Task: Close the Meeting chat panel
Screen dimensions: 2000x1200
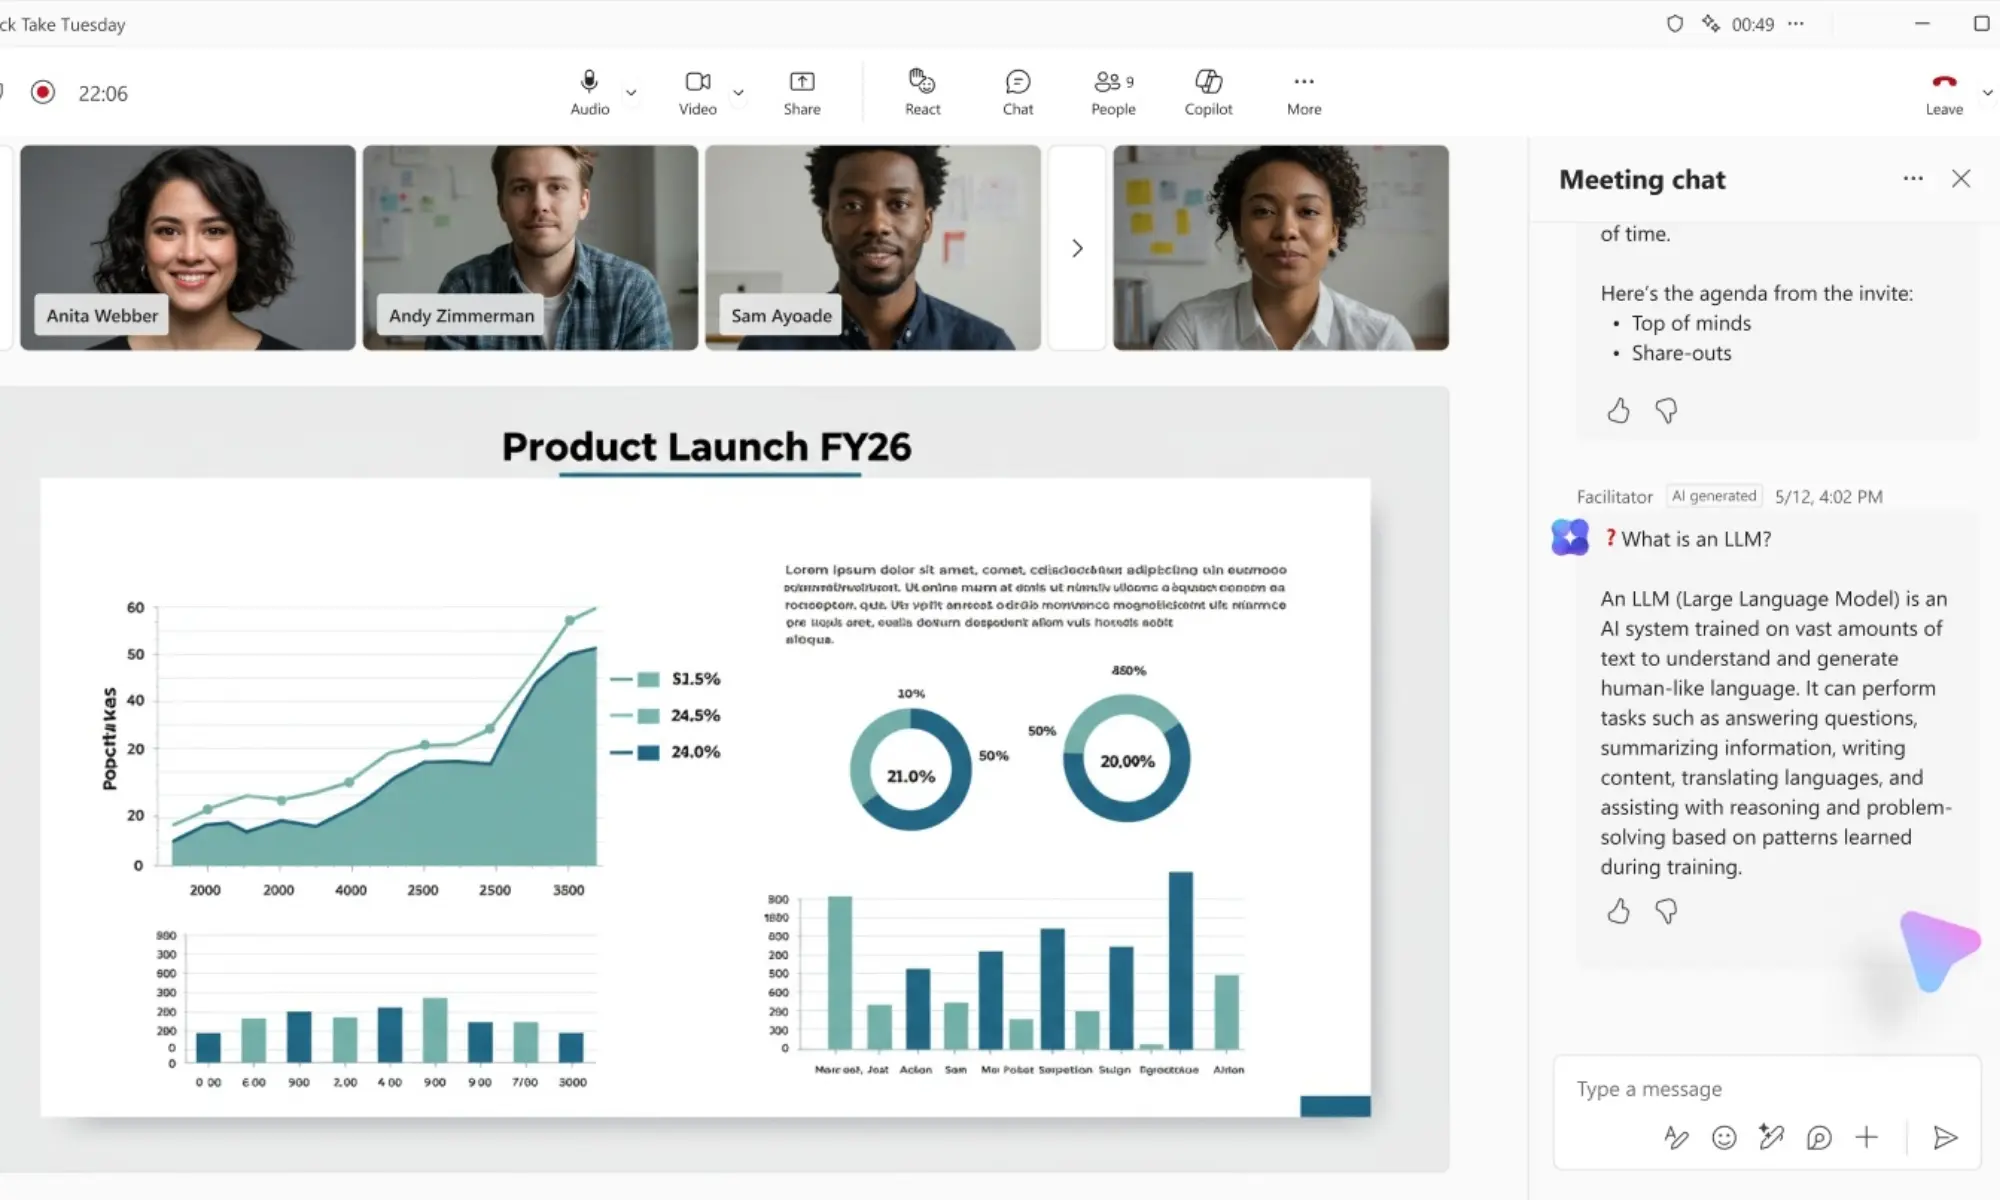Action: pyautogui.click(x=1961, y=178)
